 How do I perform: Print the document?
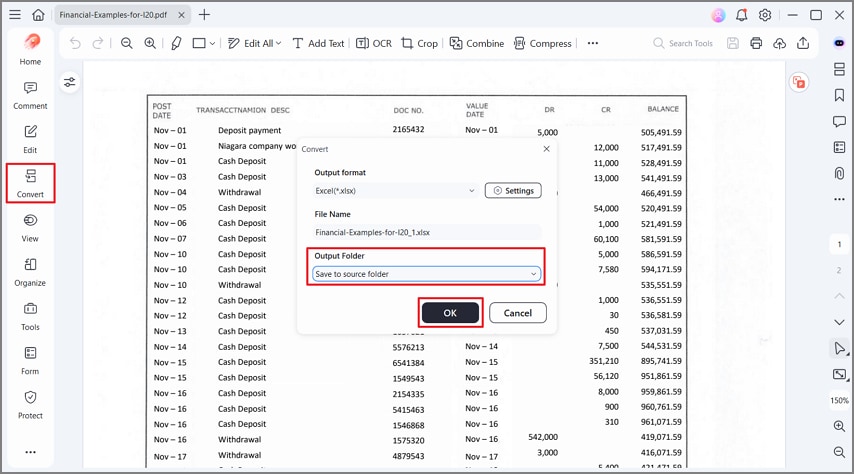point(756,43)
